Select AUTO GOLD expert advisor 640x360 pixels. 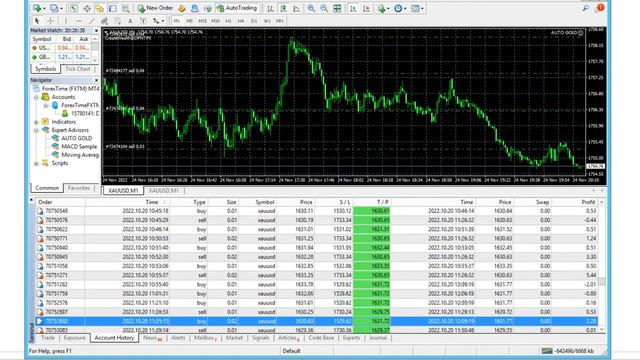pos(76,138)
